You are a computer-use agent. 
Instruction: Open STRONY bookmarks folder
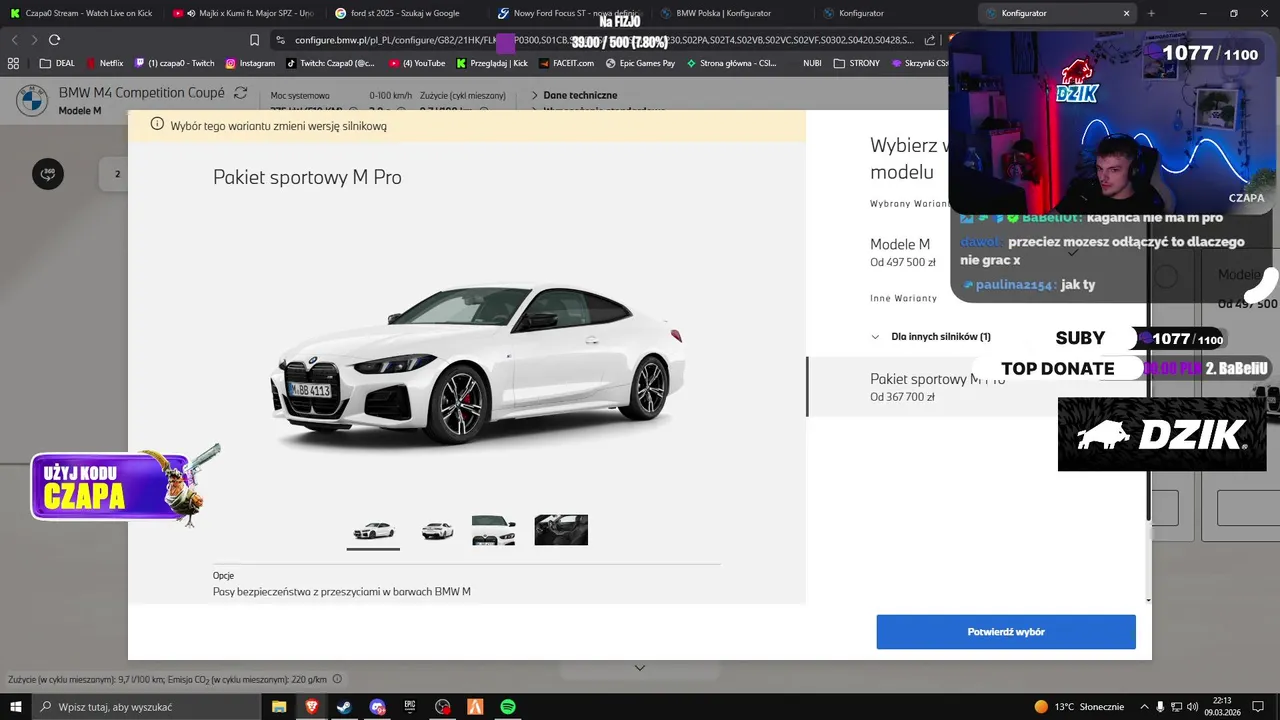pos(856,63)
